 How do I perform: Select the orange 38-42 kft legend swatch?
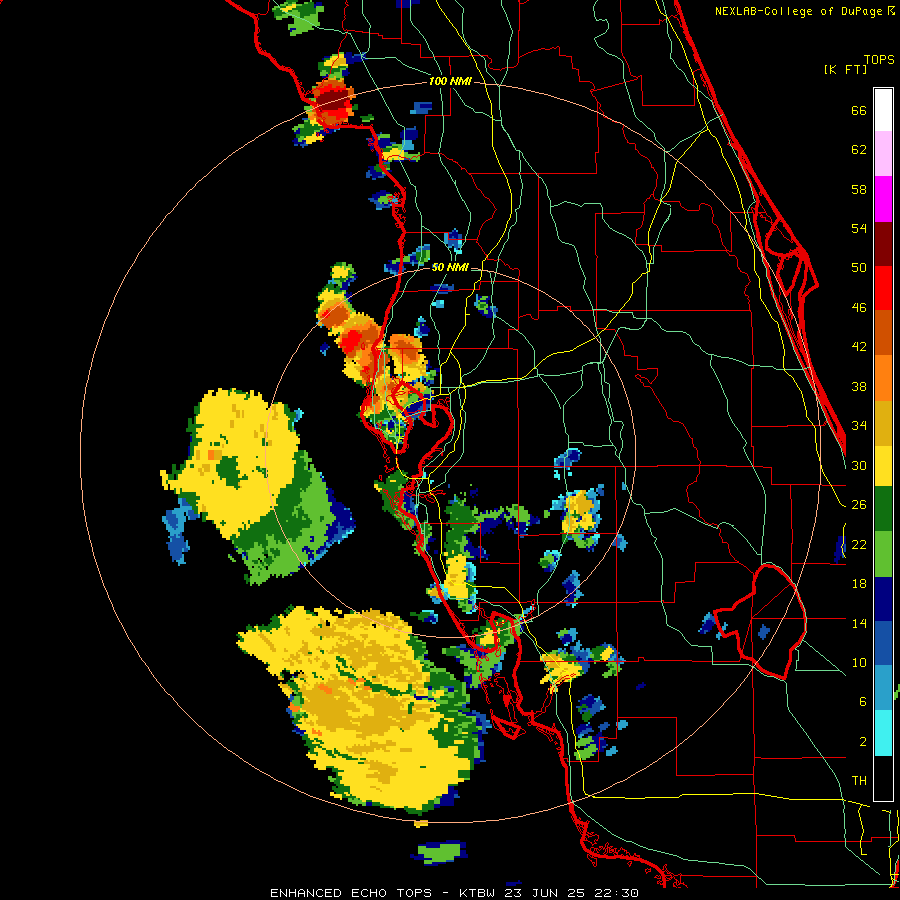(883, 378)
